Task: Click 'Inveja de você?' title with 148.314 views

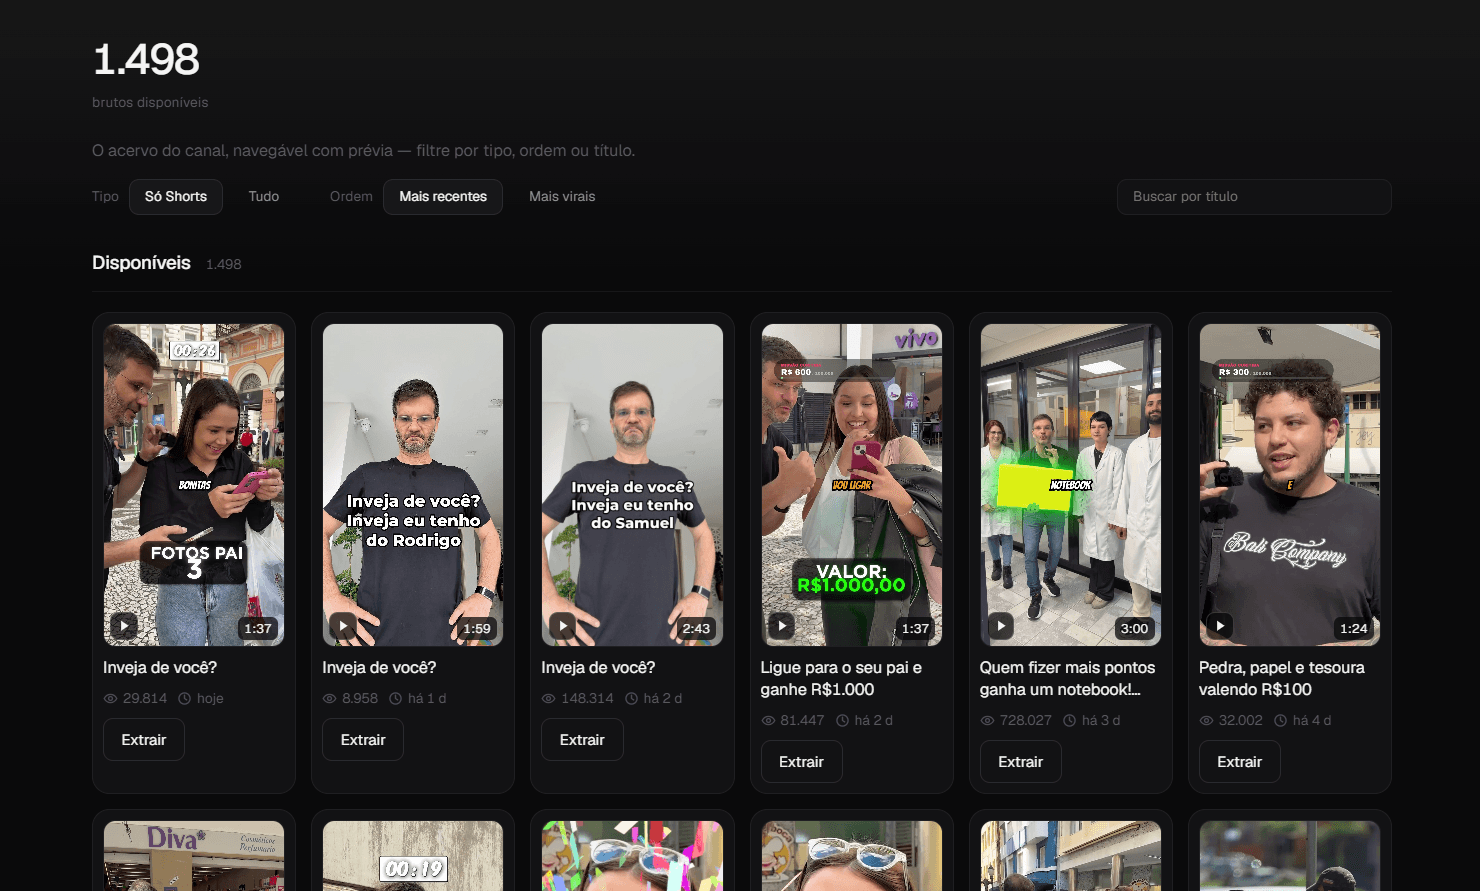Action: tap(598, 668)
